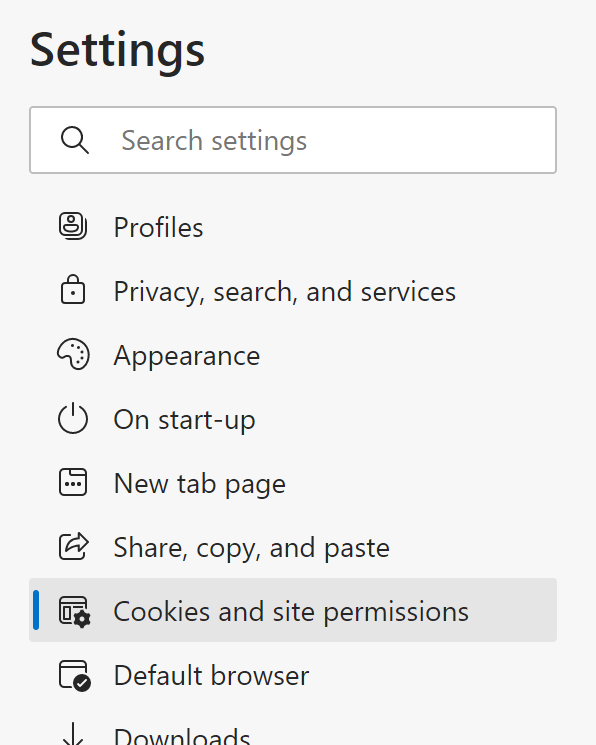The image size is (596, 745).
Task: Select the On start-up section
Action: 293,419
